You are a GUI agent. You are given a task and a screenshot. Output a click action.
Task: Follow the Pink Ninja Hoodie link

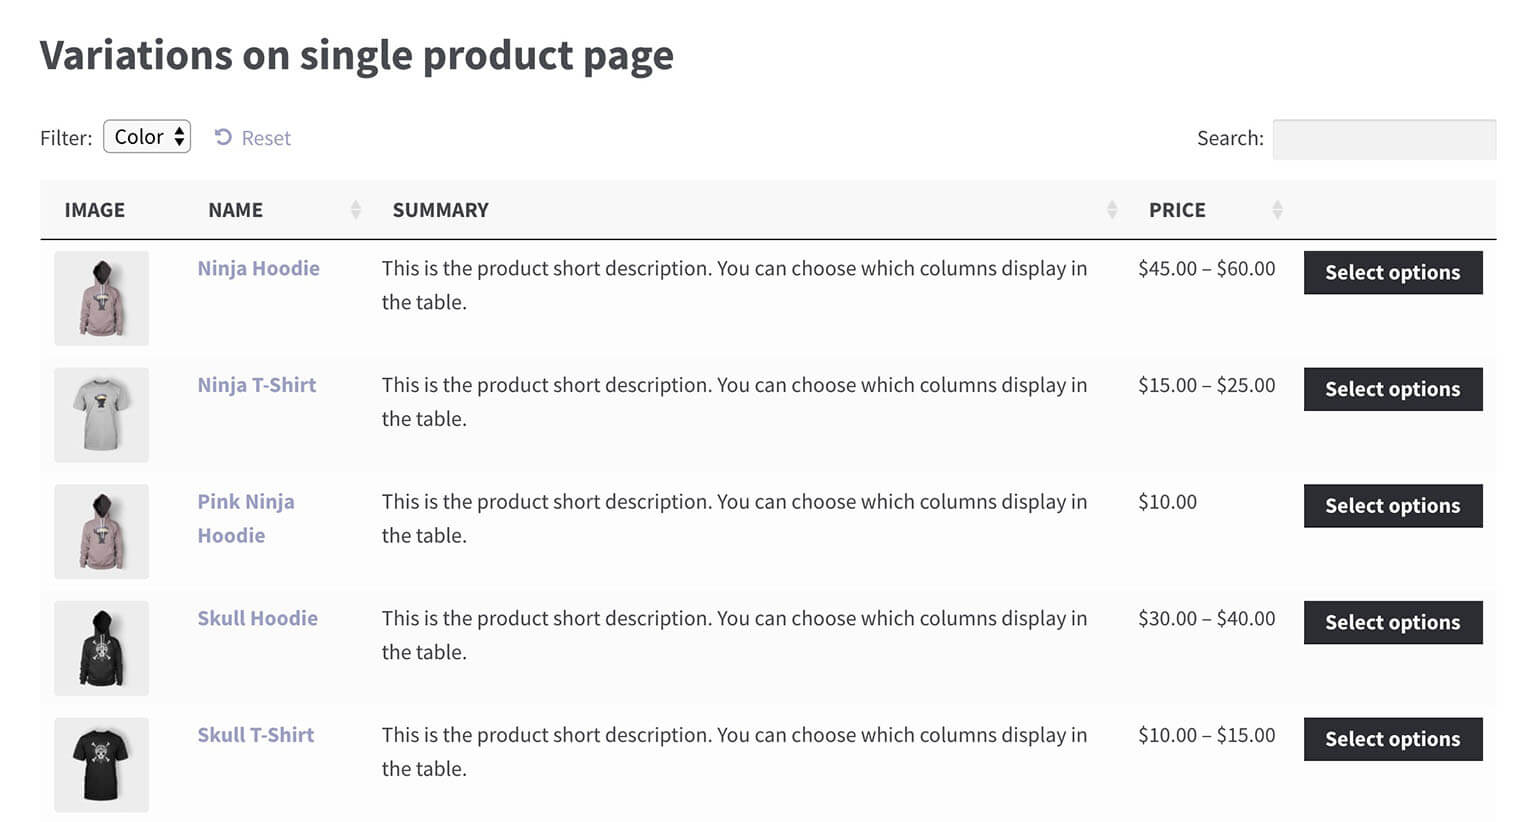[x=245, y=502]
